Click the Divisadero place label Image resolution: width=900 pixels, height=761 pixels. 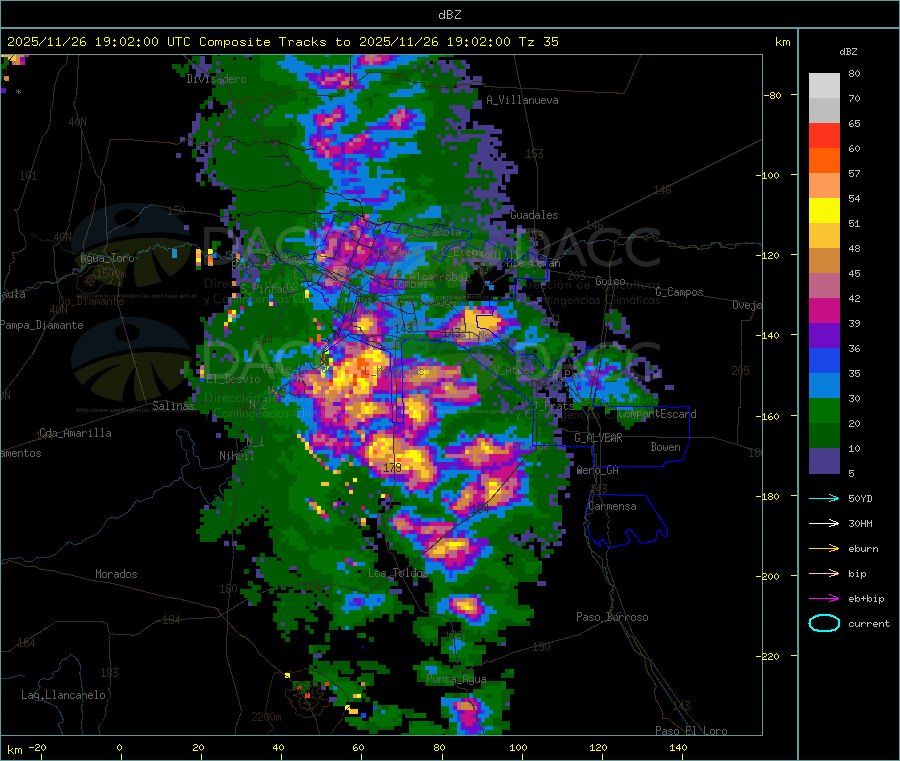(x=216, y=79)
